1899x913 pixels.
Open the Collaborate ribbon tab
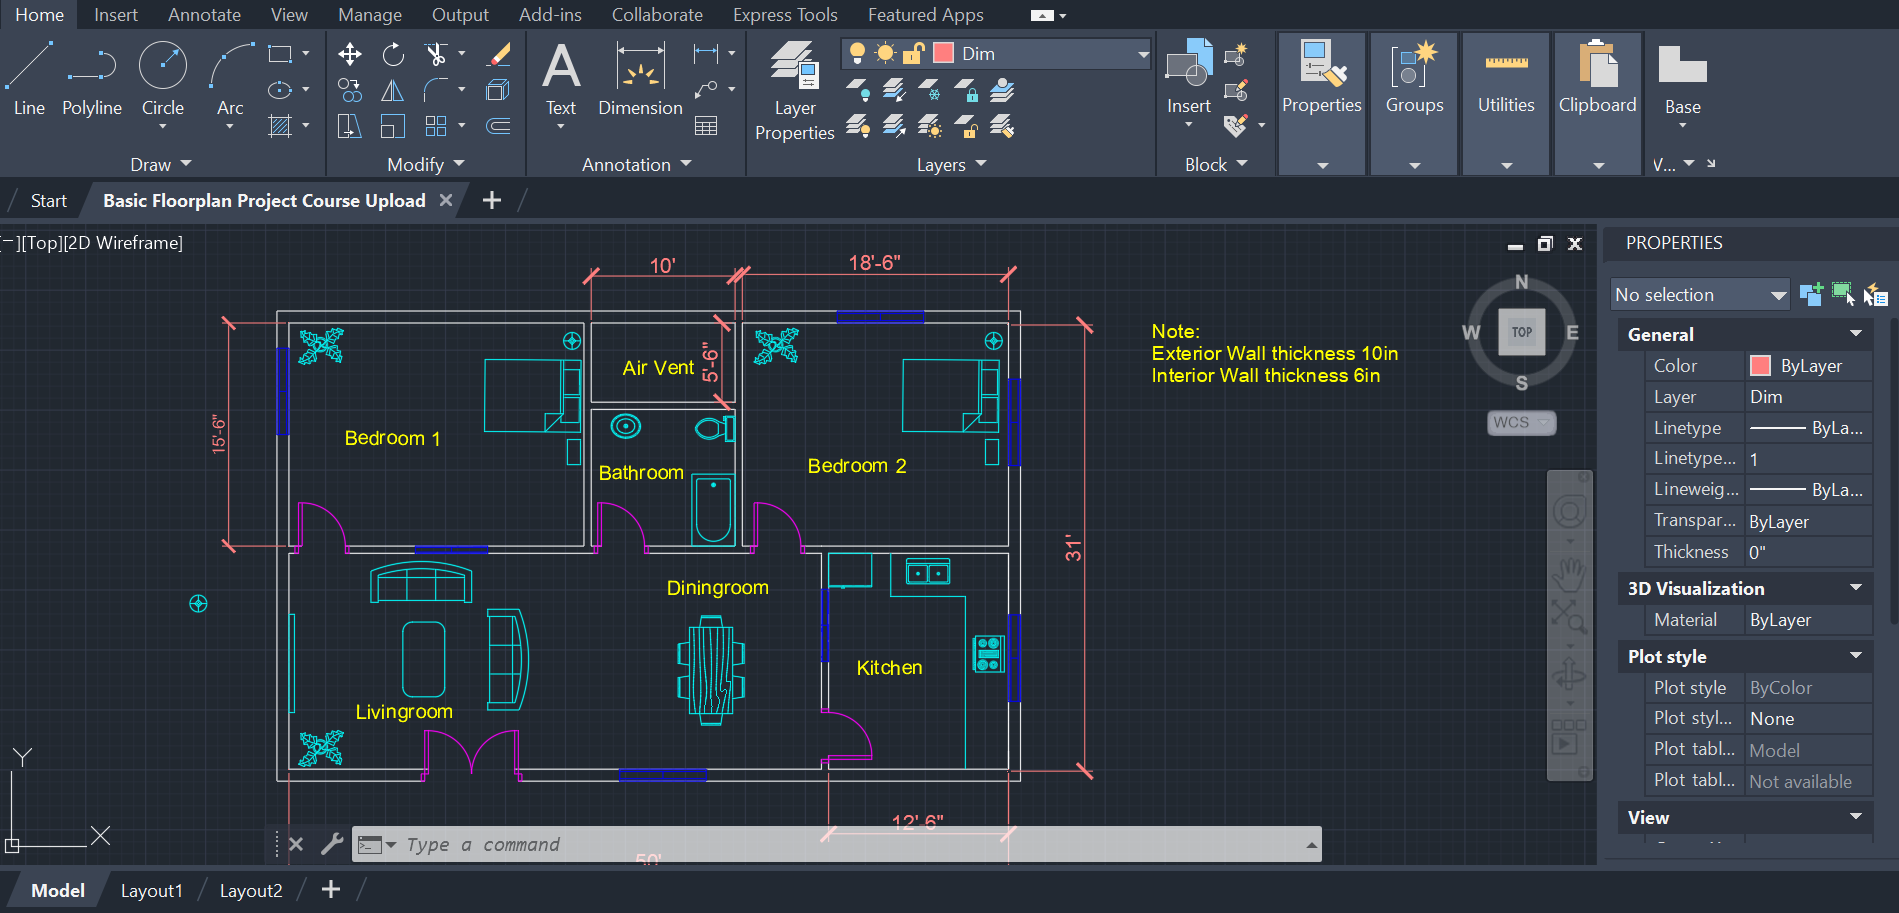click(657, 15)
